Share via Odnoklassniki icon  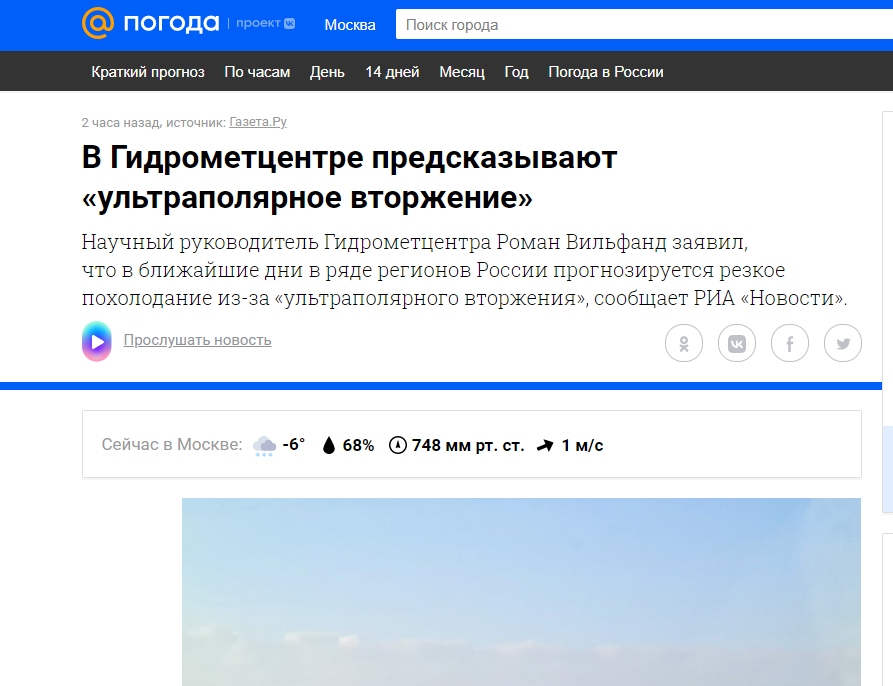[683, 343]
